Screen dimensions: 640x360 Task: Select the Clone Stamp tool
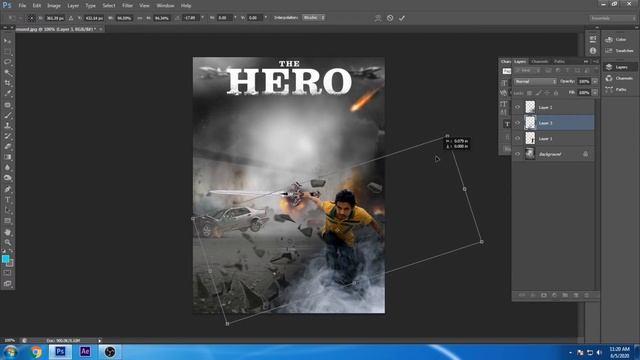coord(7,126)
